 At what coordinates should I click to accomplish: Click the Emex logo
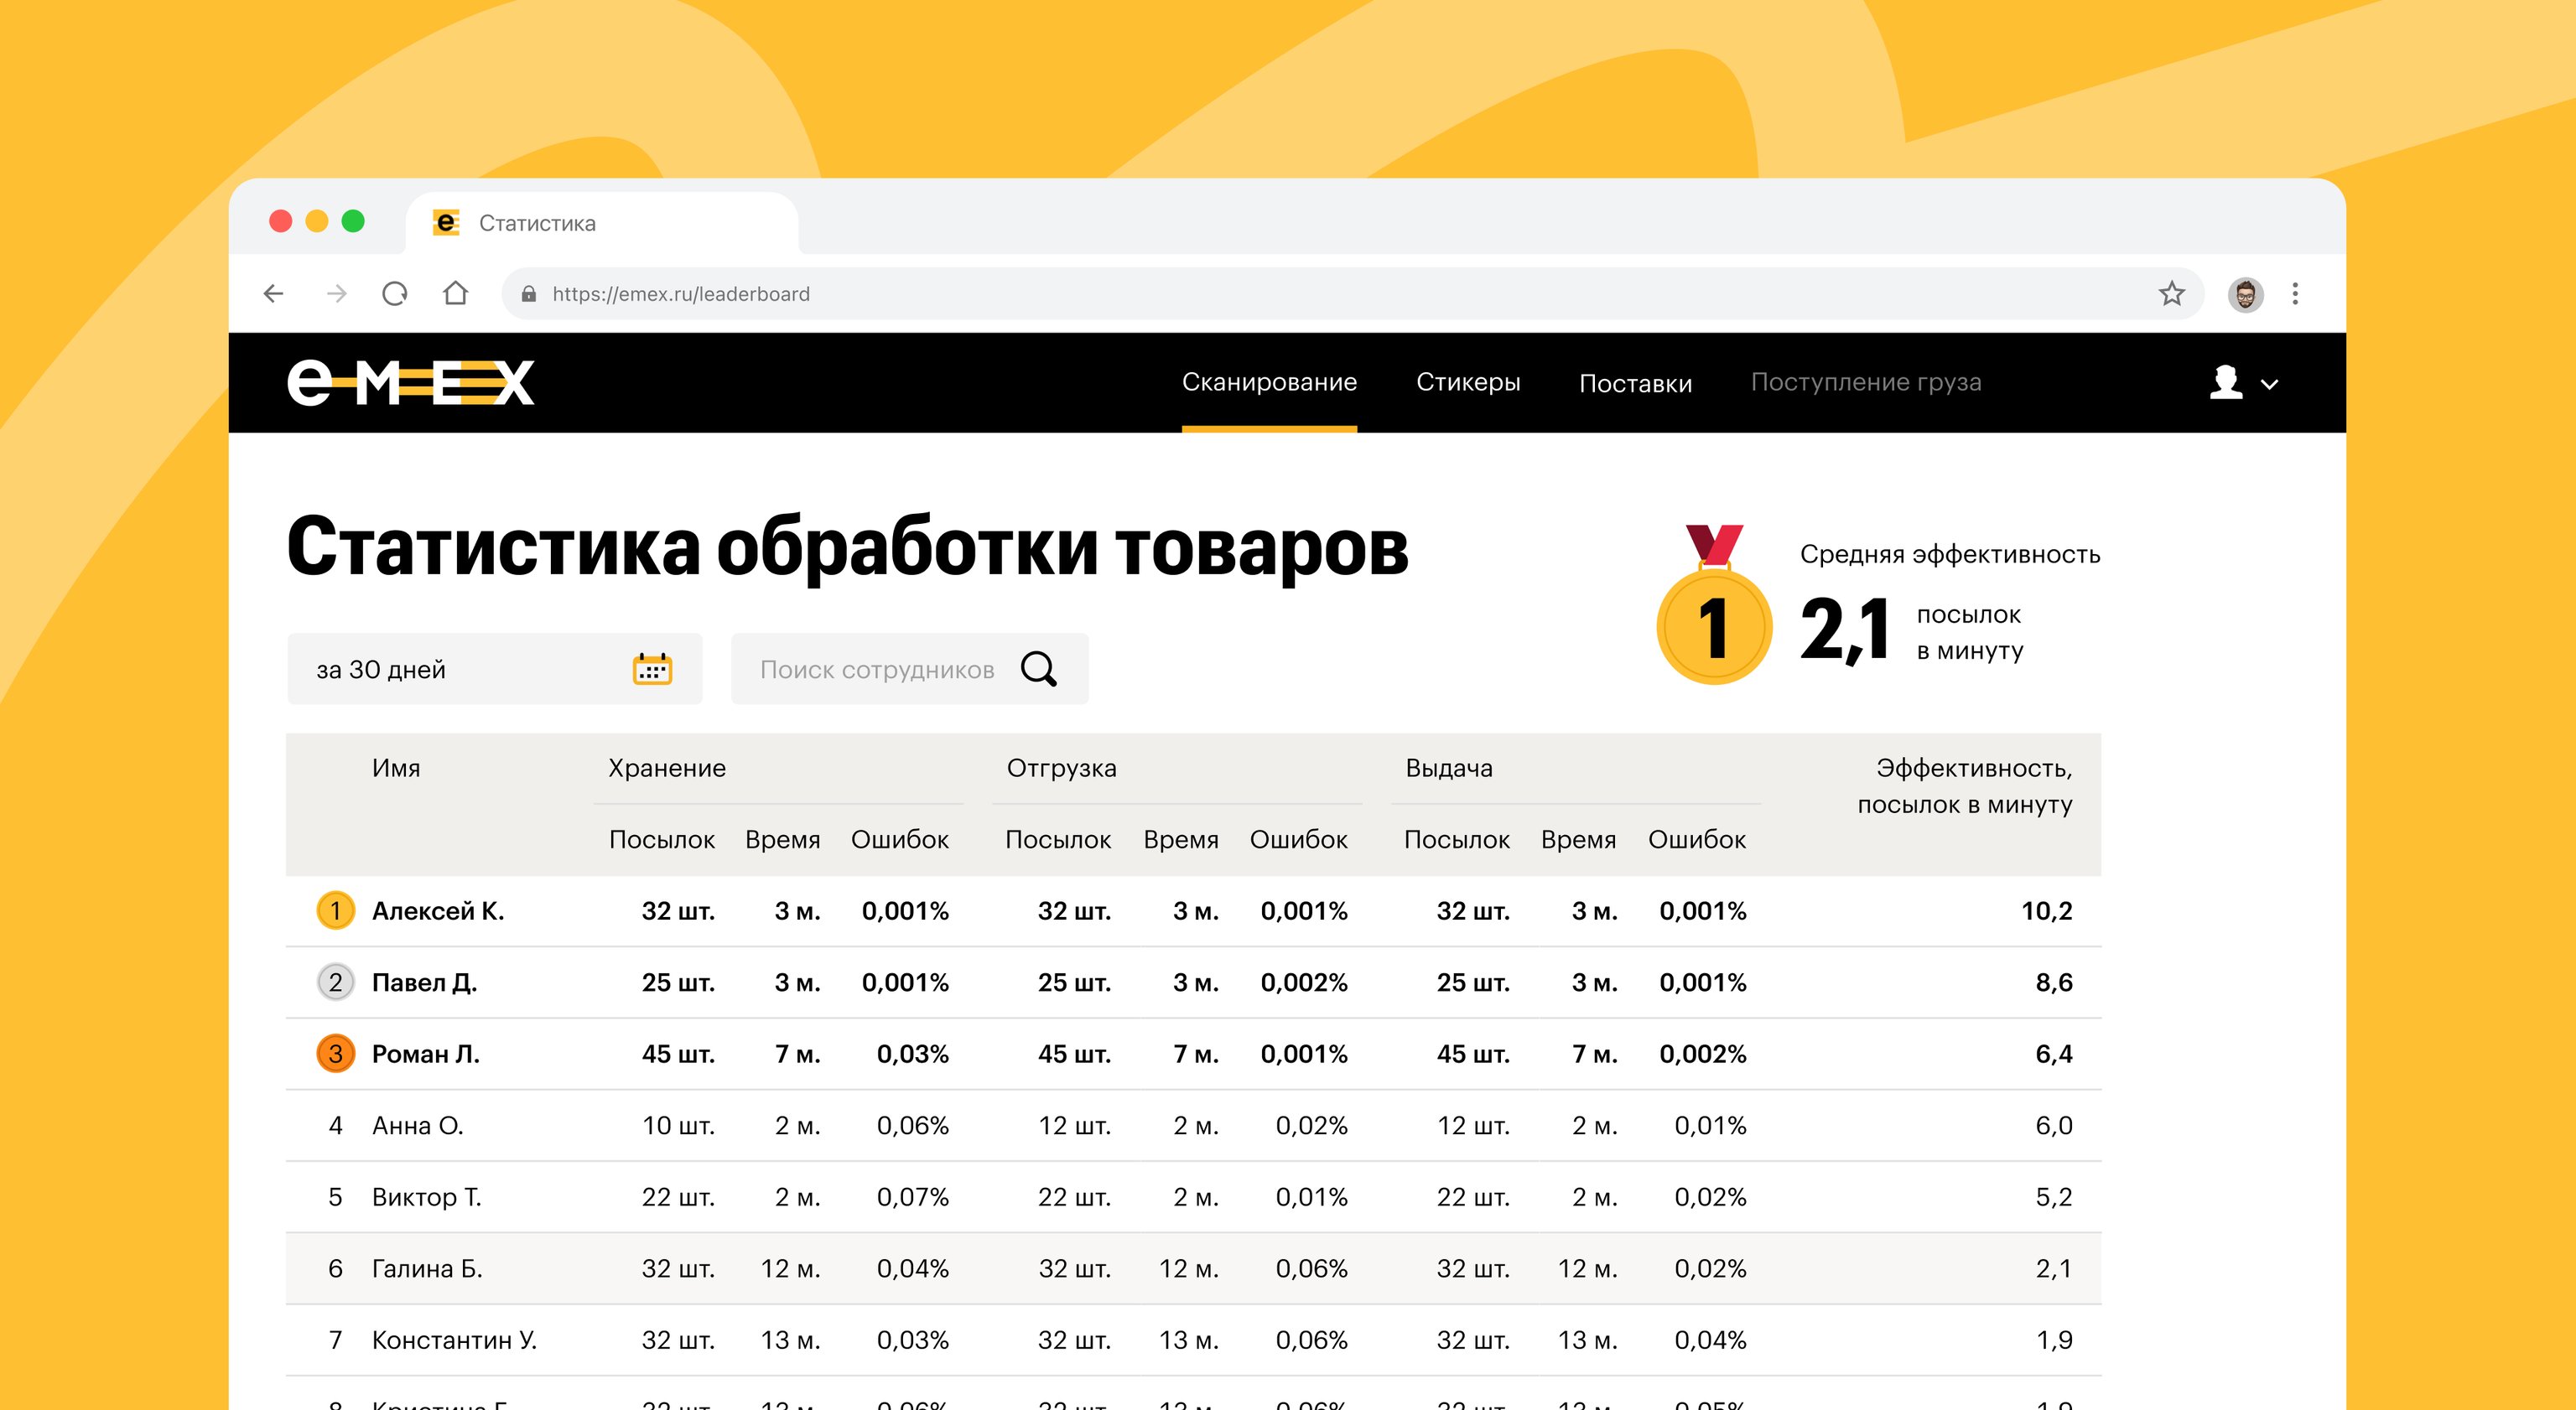411,383
